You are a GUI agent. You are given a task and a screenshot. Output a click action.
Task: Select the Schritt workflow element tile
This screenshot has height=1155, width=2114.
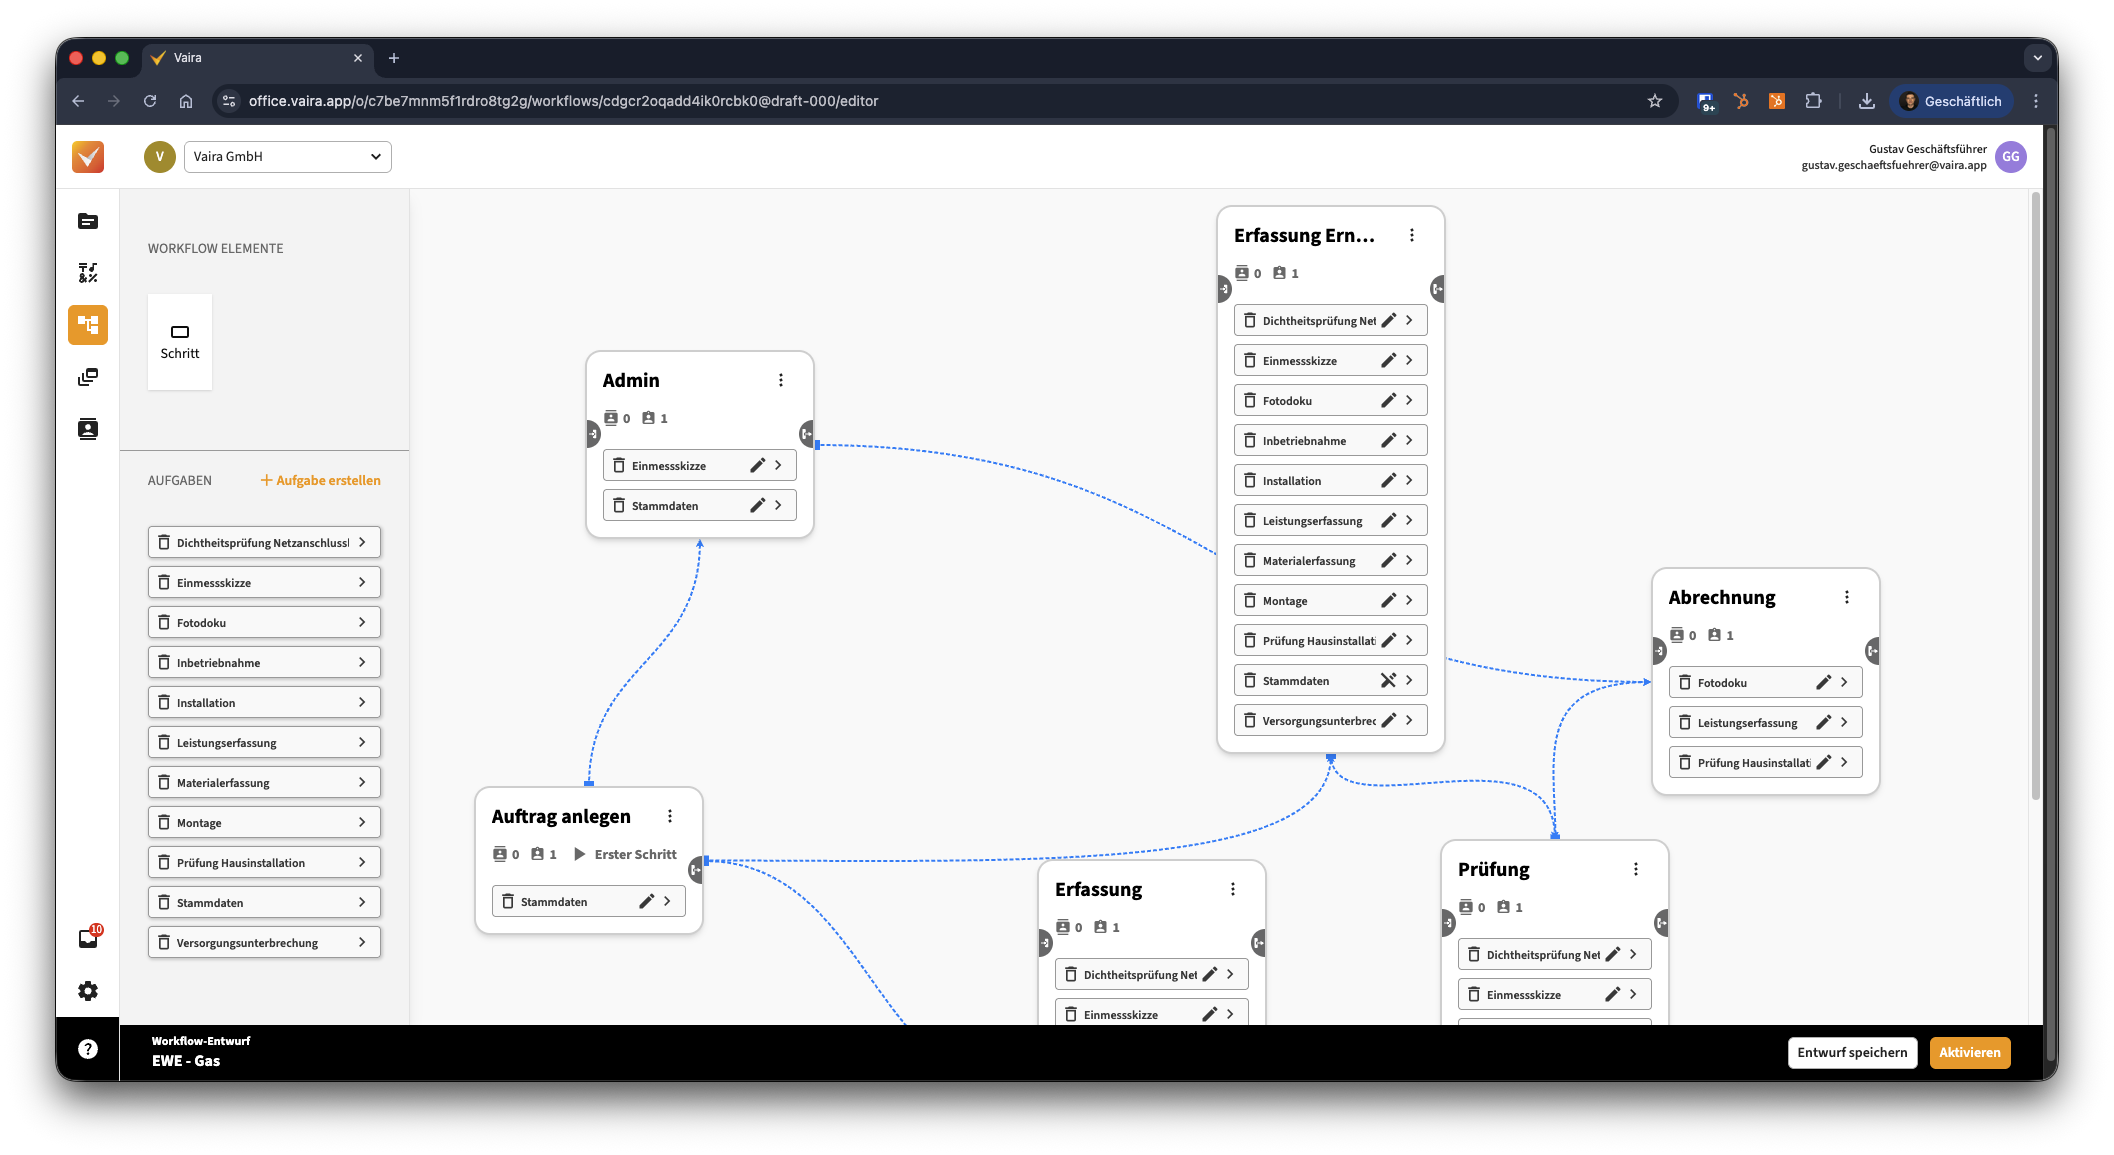[180, 342]
